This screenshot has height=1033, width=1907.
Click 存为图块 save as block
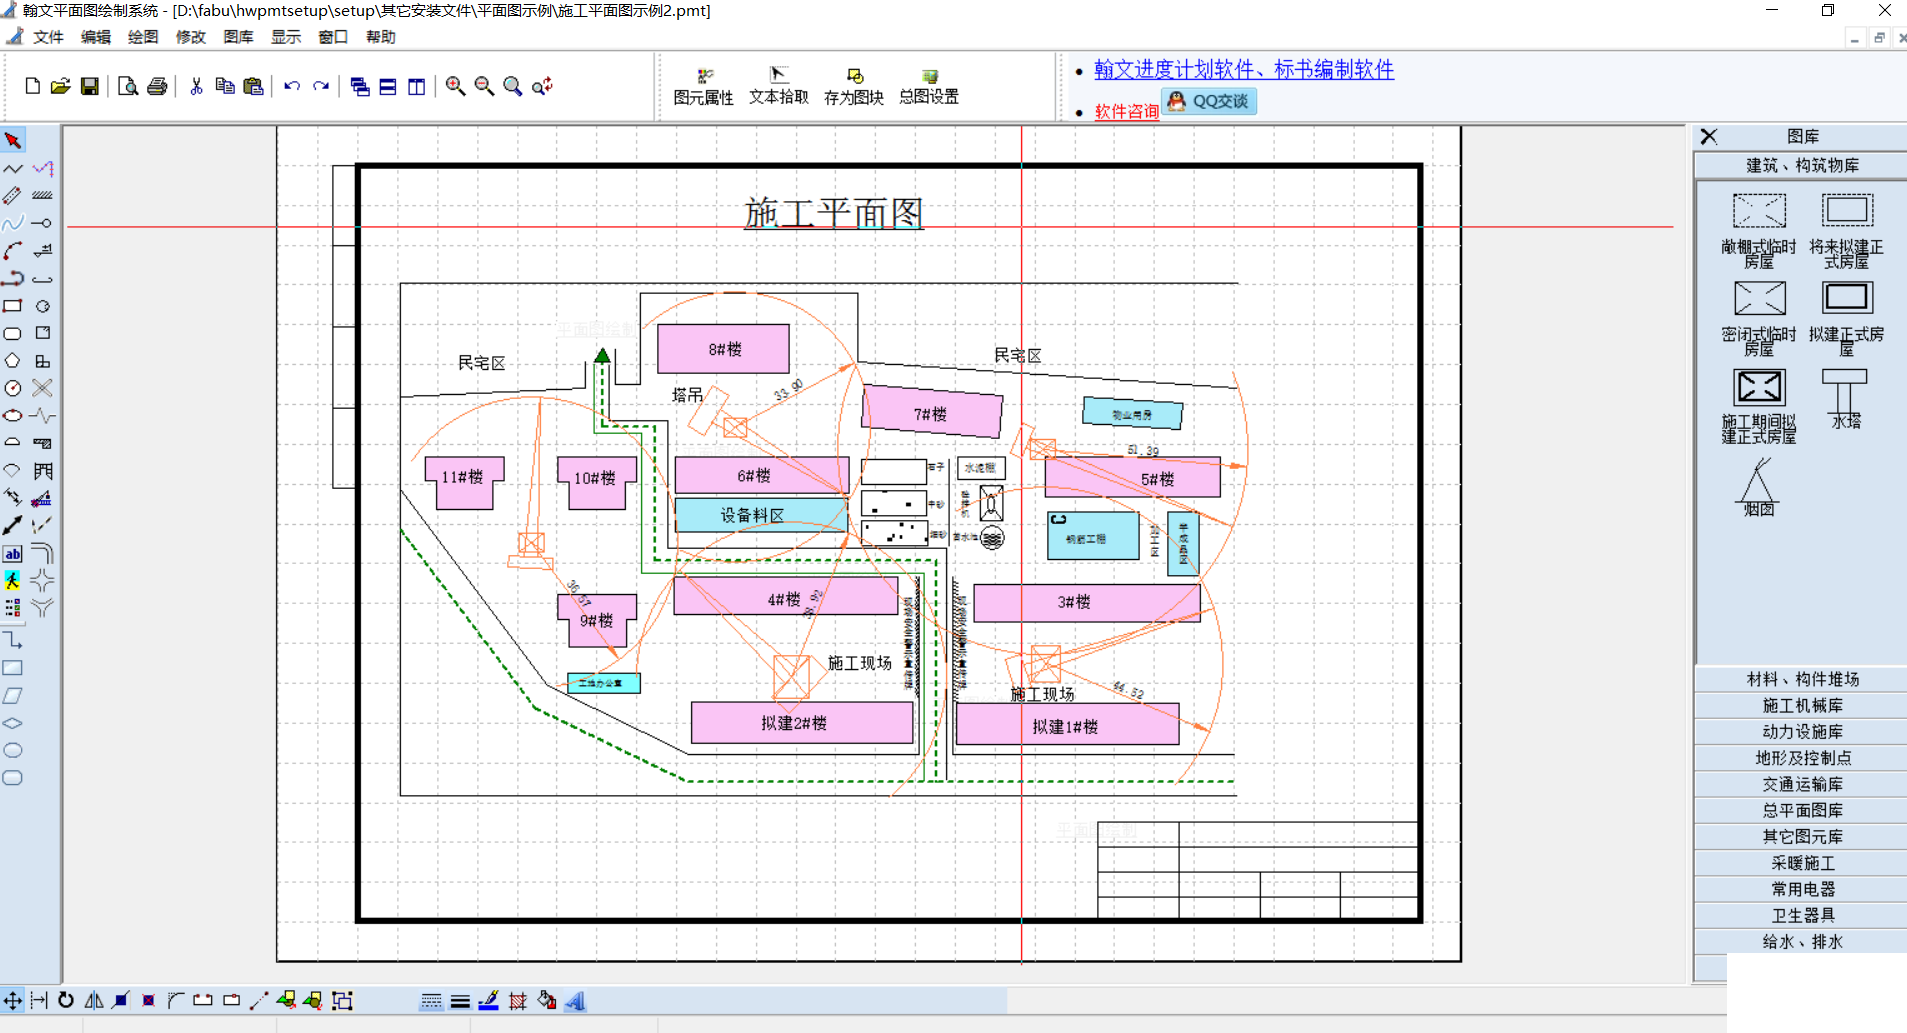click(854, 87)
